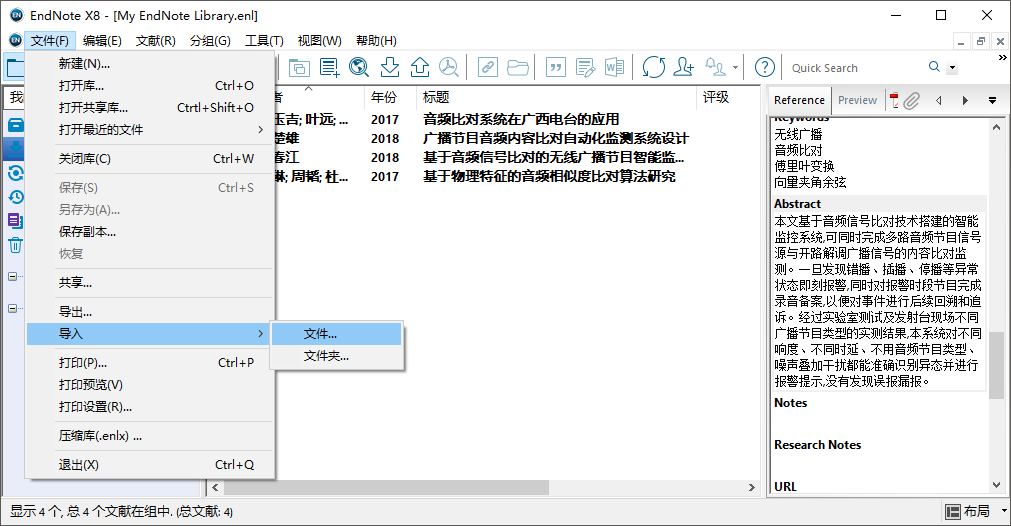Choose 压缩库(.enlx) ... menu entry

(x=150, y=436)
